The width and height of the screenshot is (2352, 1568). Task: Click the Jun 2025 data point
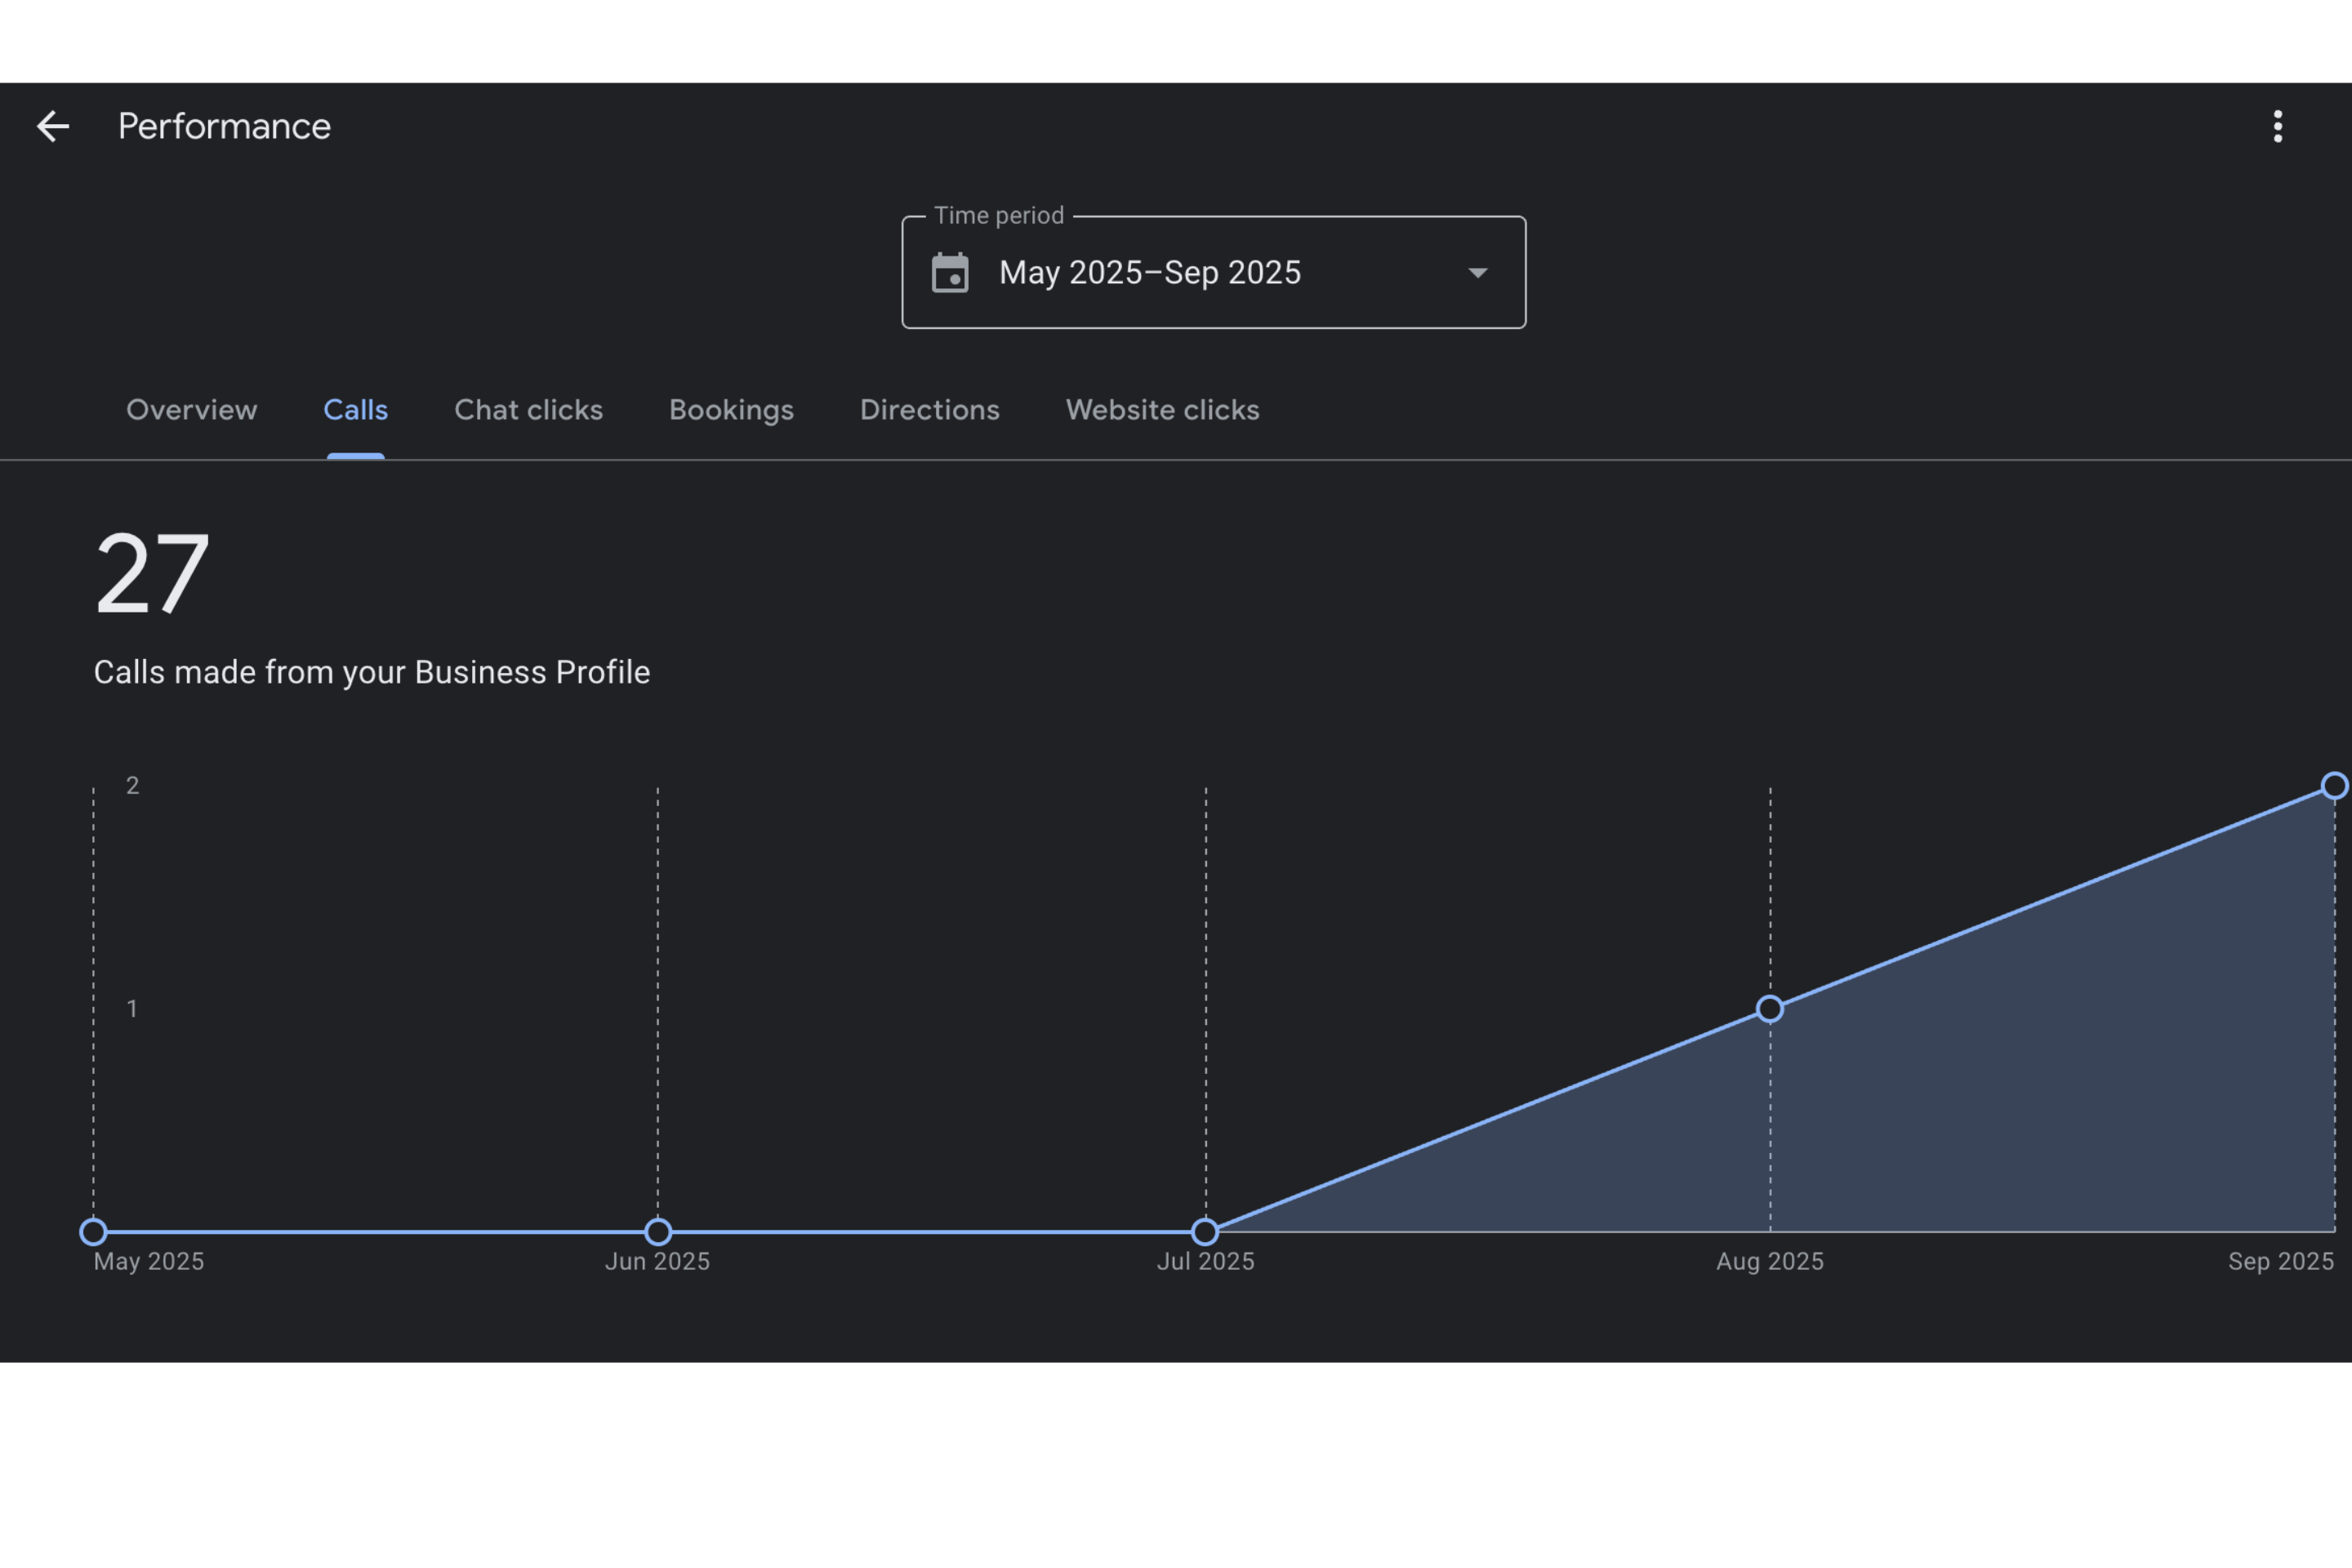pos(657,1231)
